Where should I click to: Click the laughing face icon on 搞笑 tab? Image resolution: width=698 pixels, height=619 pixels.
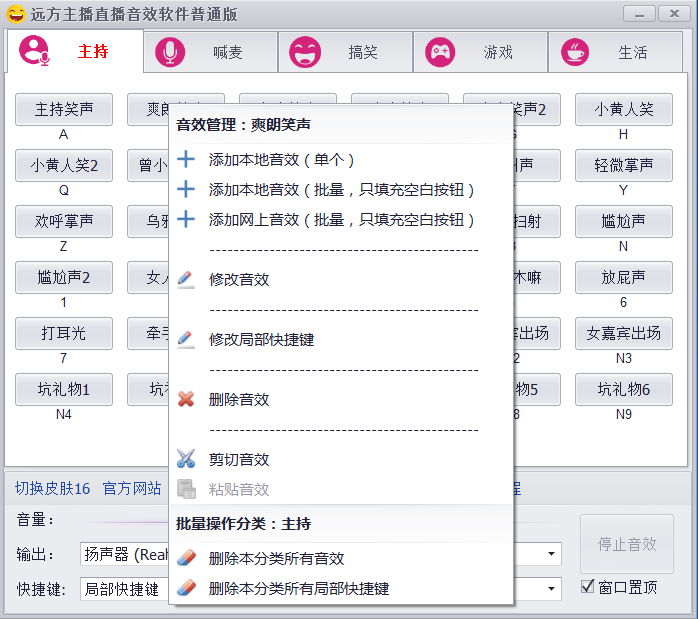(305, 52)
